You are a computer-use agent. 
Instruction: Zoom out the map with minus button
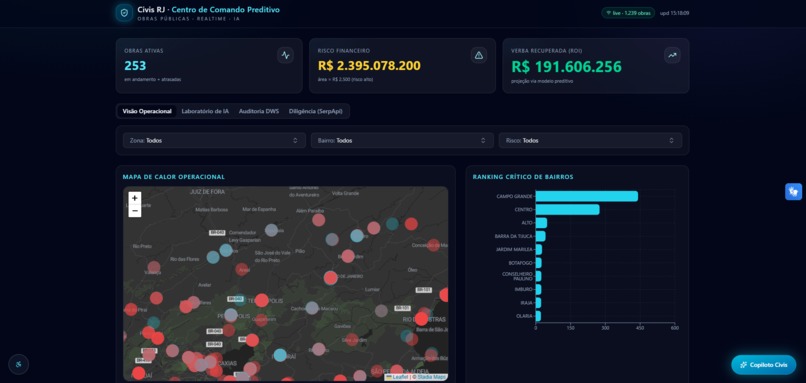135,211
